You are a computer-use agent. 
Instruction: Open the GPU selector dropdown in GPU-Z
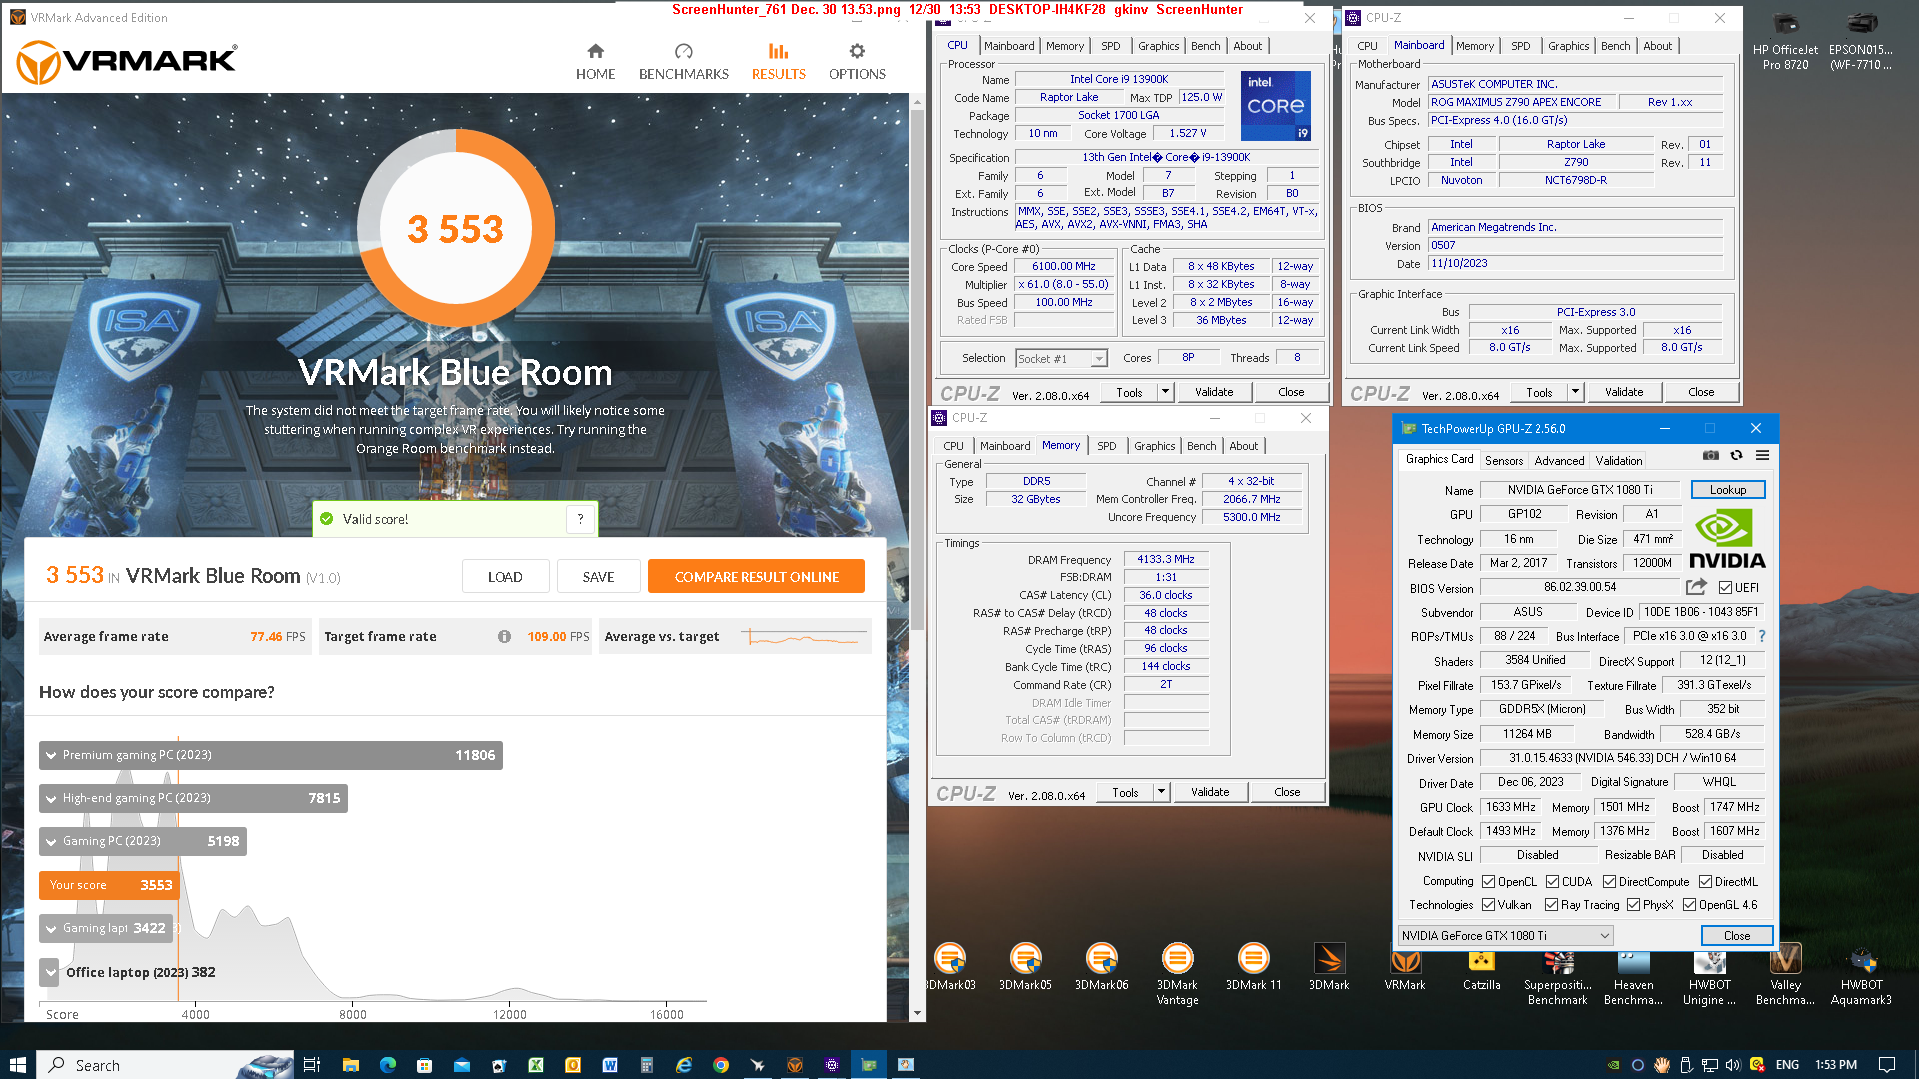(x=1506, y=936)
